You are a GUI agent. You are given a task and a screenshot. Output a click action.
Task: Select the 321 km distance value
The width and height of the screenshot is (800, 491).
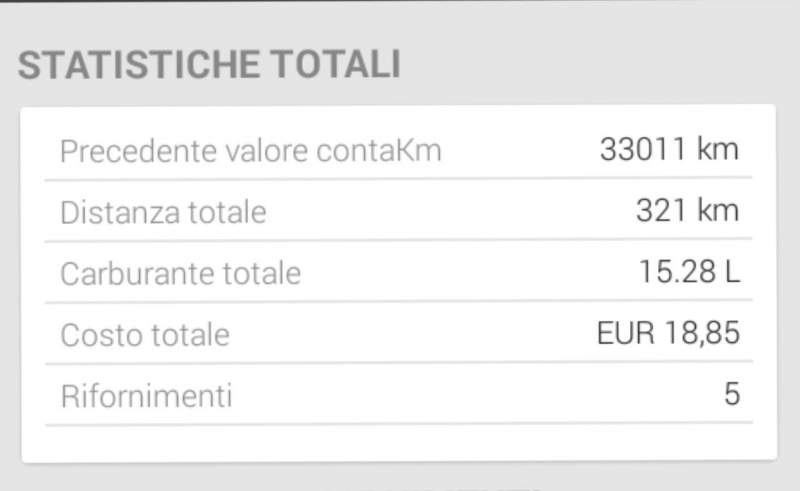coord(687,210)
